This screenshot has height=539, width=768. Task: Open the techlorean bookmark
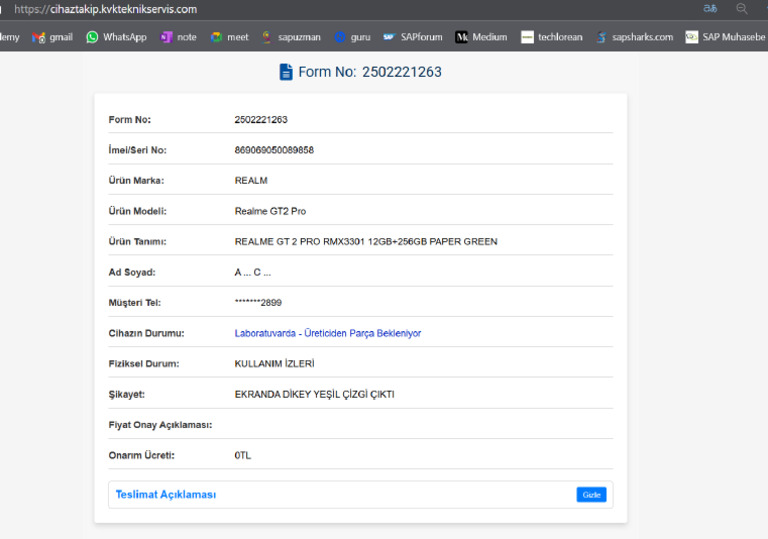[x=551, y=37]
